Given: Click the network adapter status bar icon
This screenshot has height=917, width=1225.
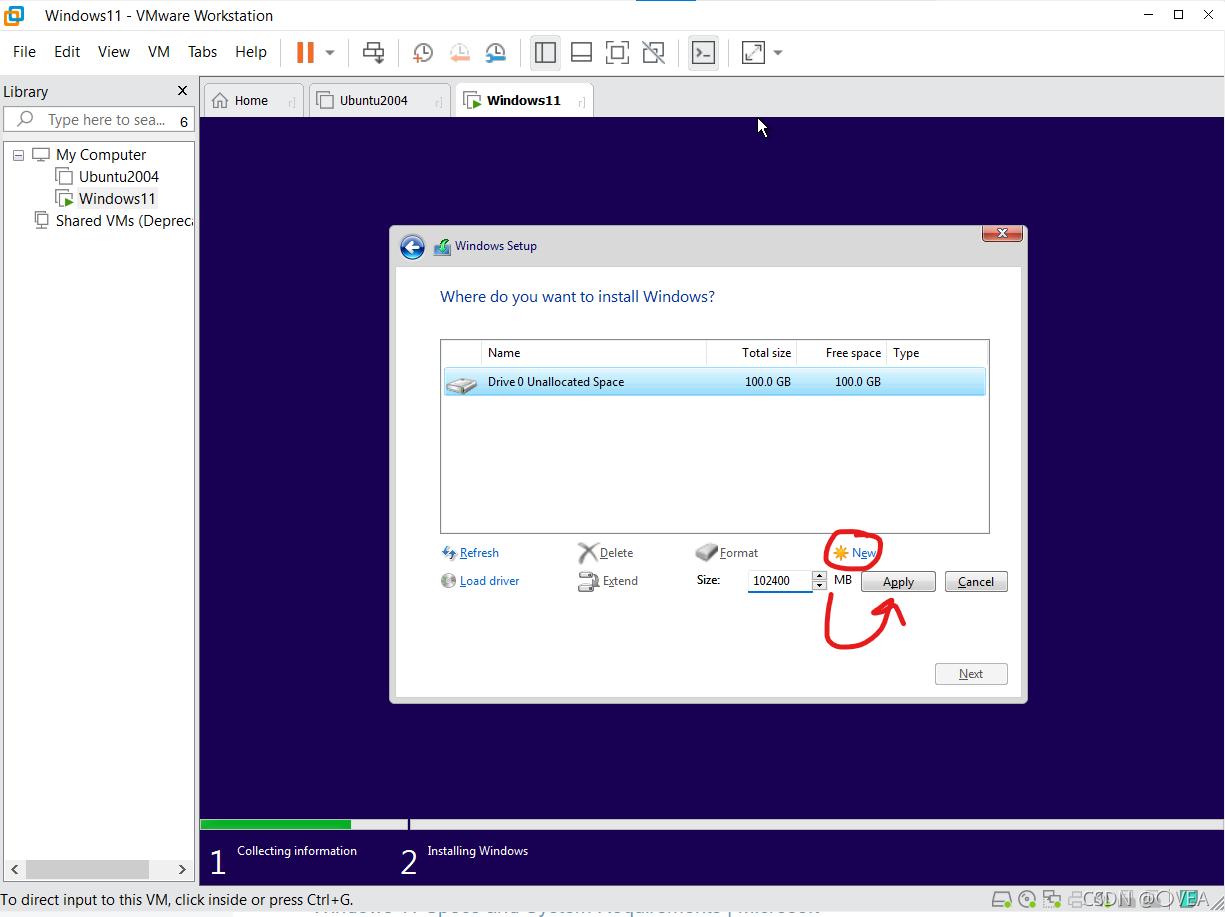Looking at the screenshot, I should click(1052, 898).
